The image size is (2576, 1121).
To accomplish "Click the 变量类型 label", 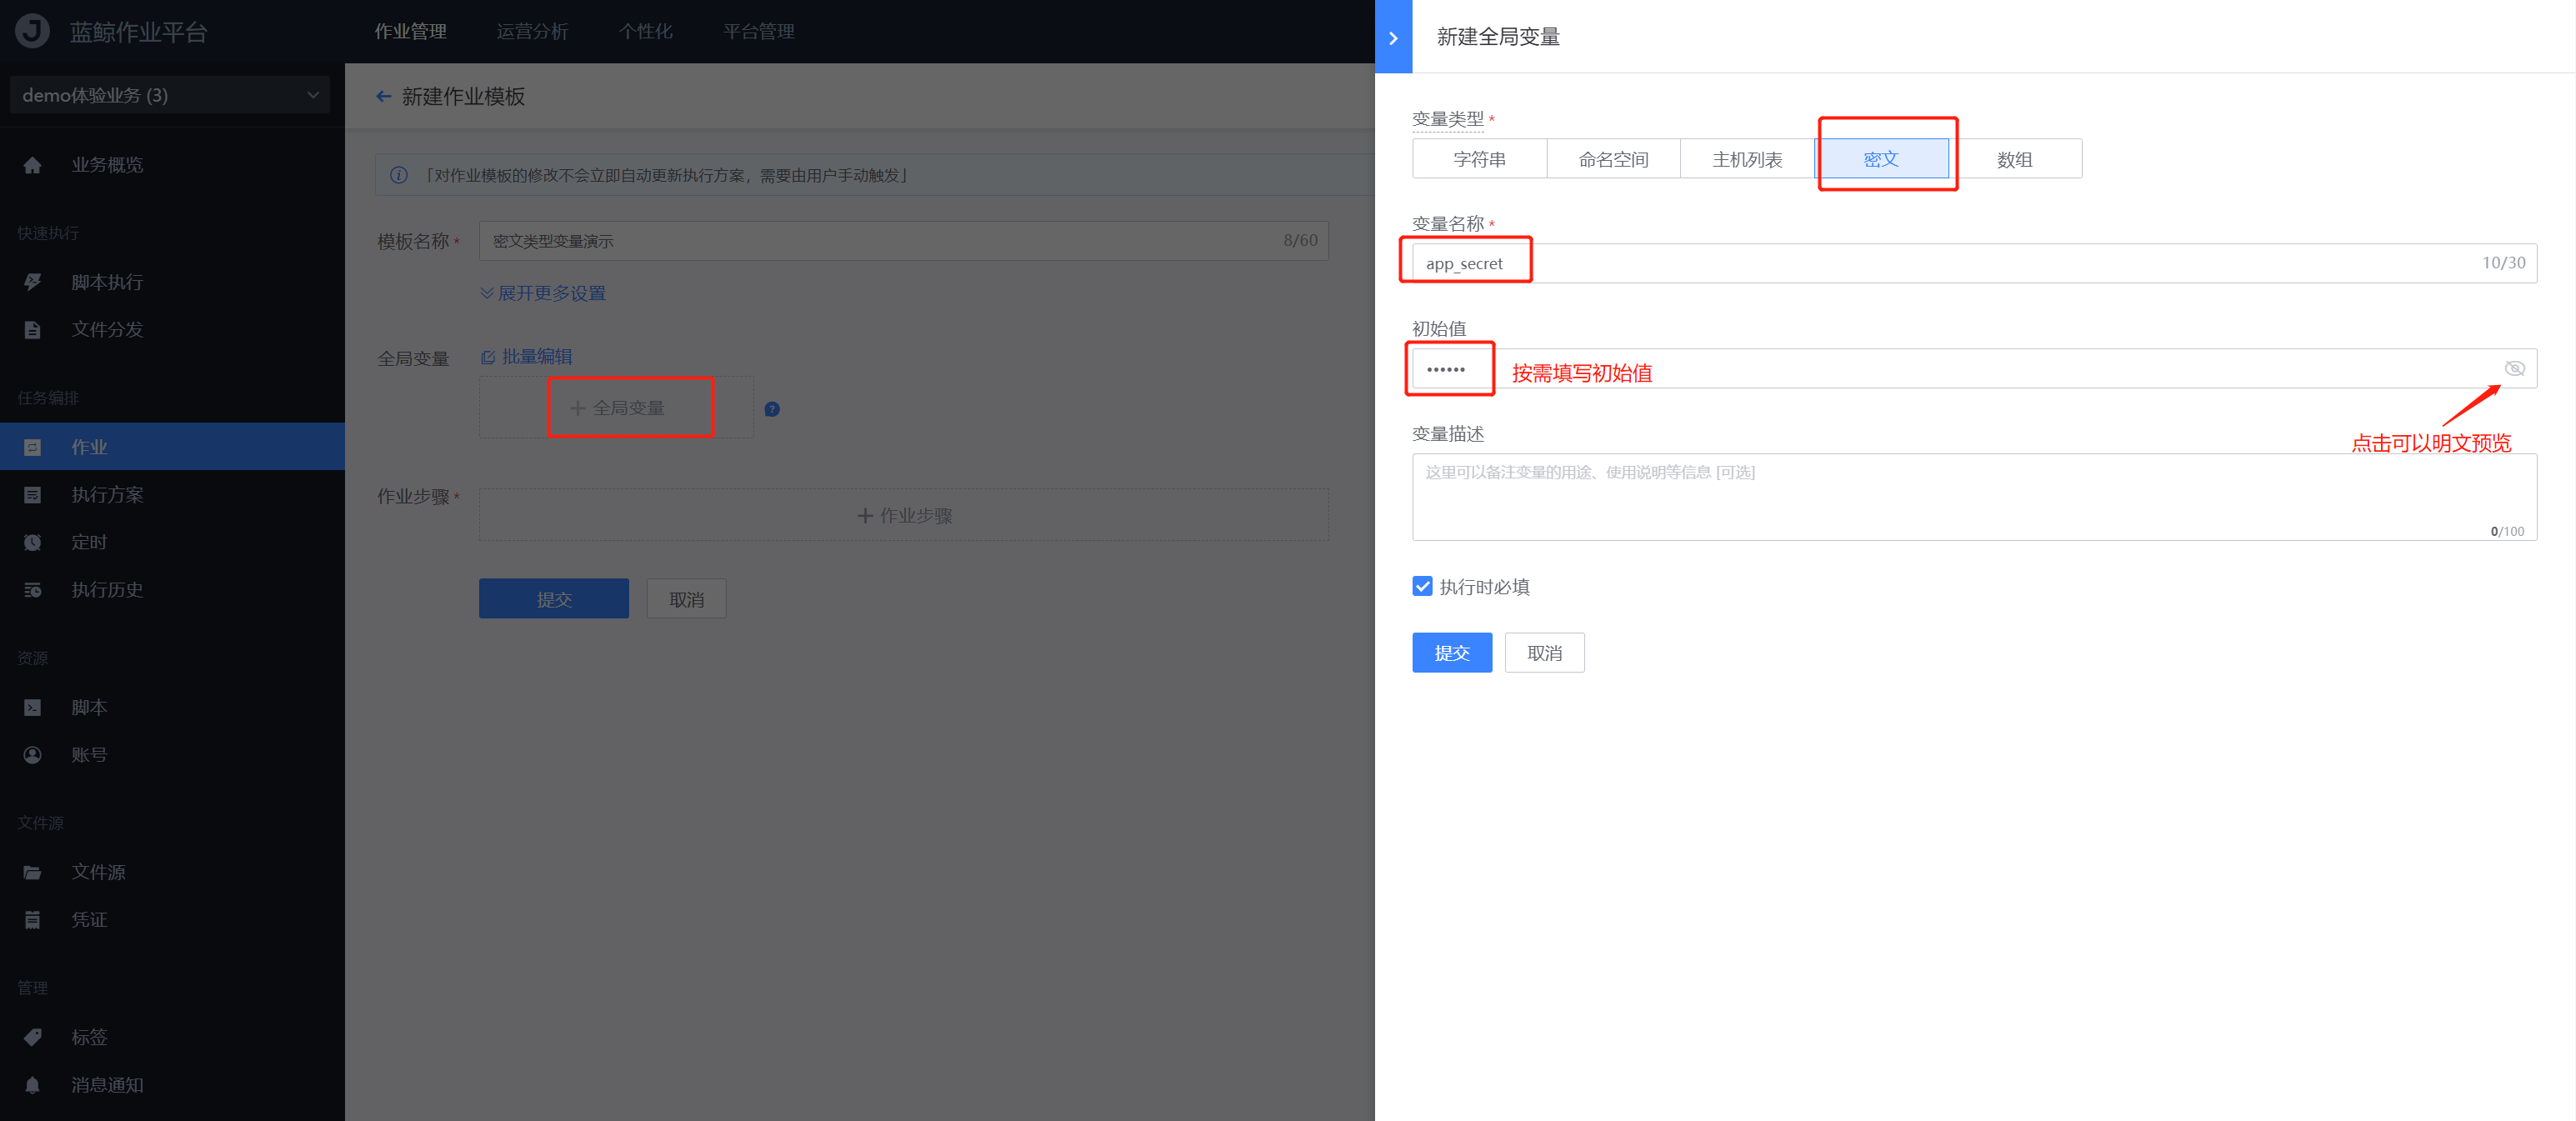I will pyautogui.click(x=1448, y=119).
